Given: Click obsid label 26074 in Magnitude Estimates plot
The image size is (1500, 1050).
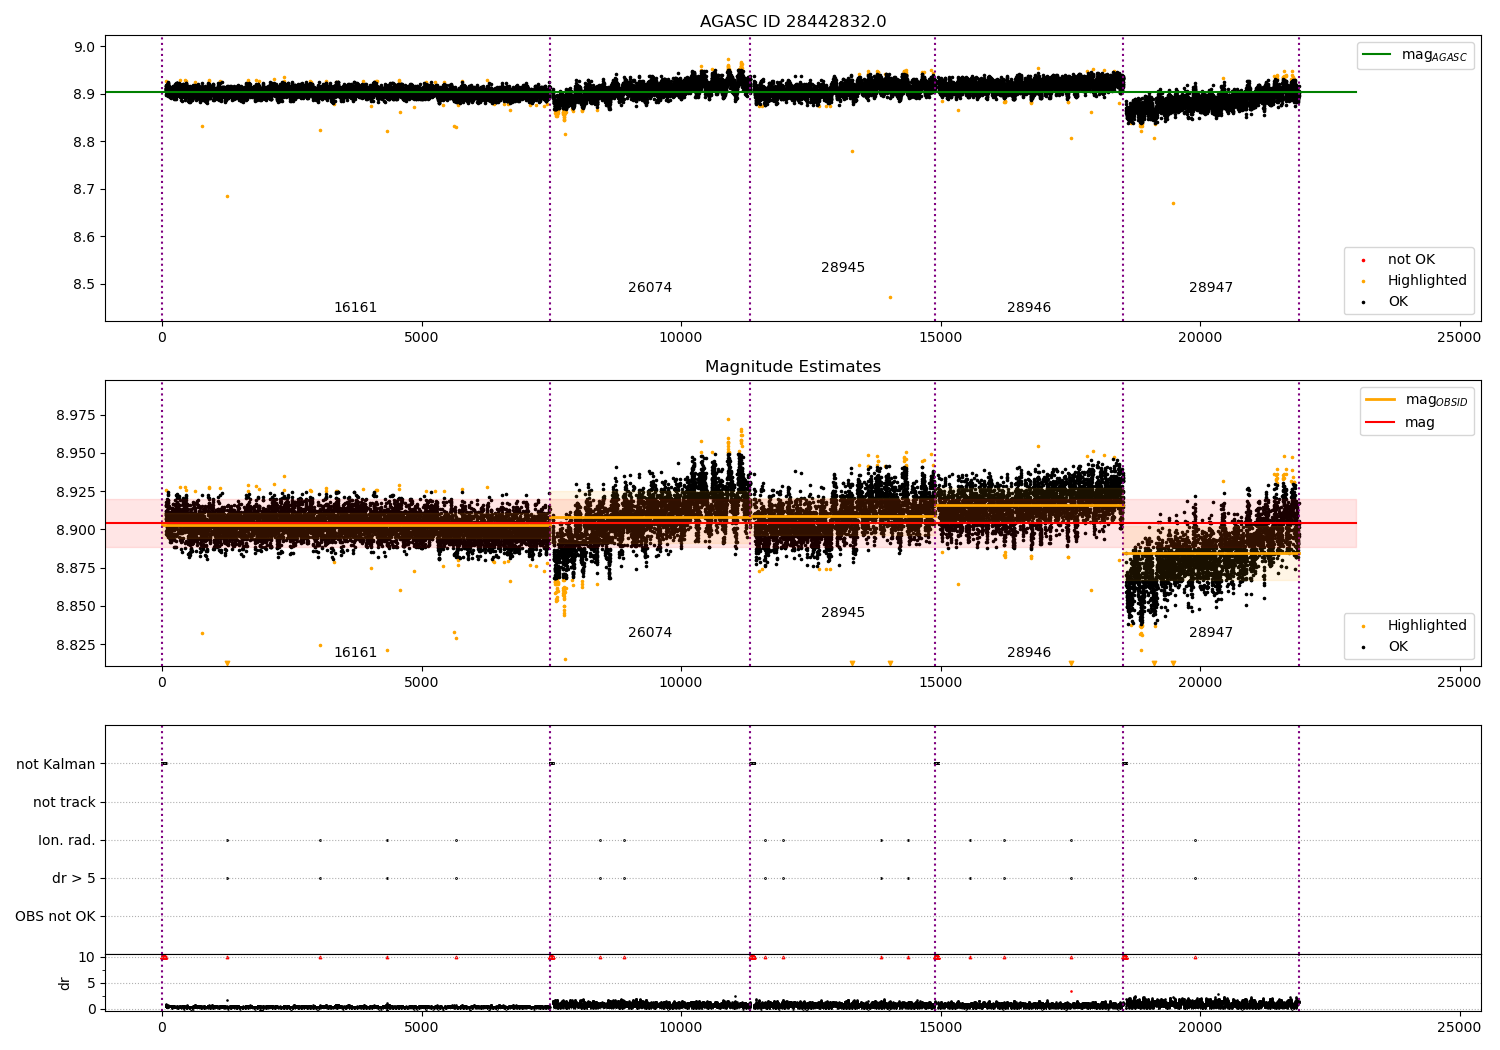Looking at the screenshot, I should coord(650,633).
